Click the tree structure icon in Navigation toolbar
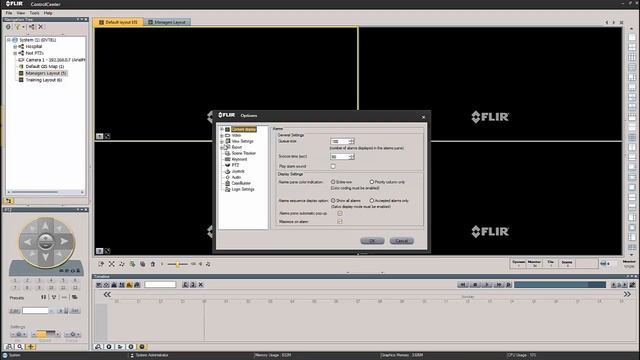Image resolution: width=640 pixels, height=360 pixels. click(31, 27)
